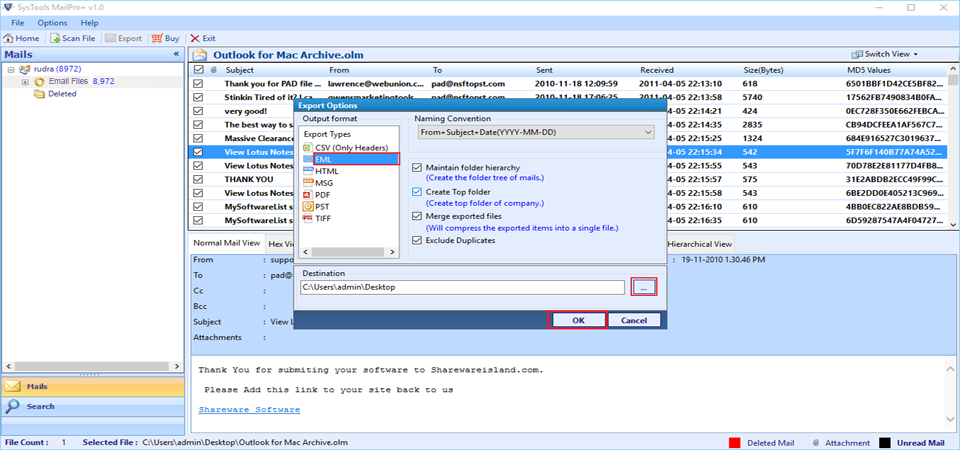The height and width of the screenshot is (450, 960).
Task: Collapse the Mails panel with chevrons
Action: 176,54
